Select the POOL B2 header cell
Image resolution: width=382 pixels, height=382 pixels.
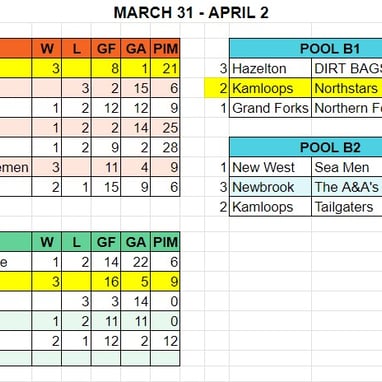(306, 148)
